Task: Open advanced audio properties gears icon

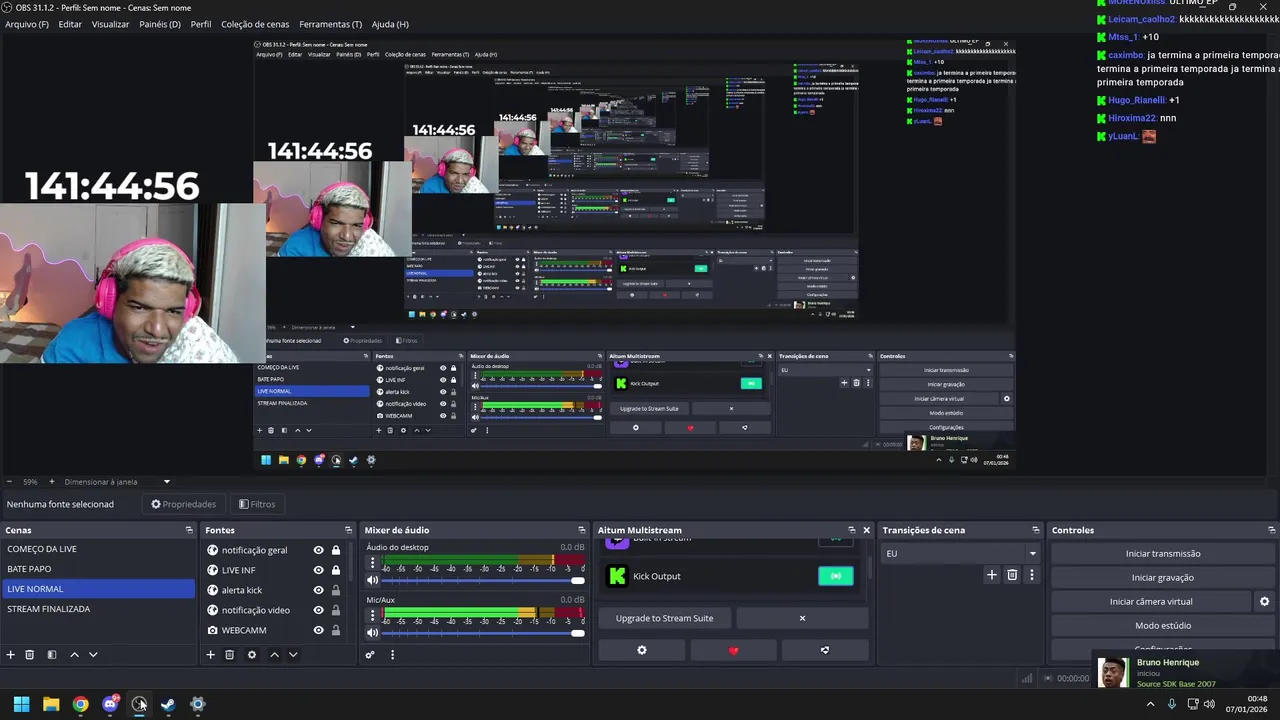Action: click(370, 655)
